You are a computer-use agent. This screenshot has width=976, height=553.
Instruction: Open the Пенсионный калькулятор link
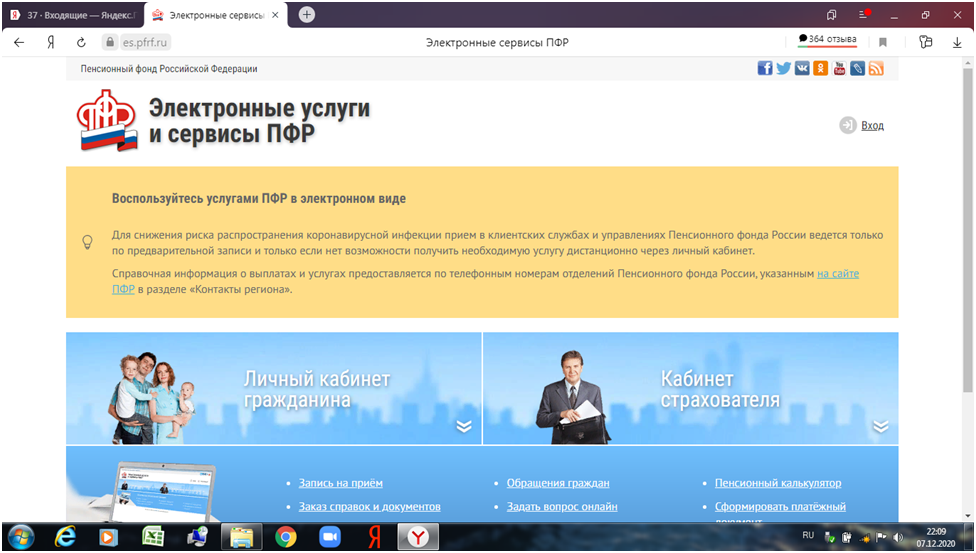tap(777, 483)
